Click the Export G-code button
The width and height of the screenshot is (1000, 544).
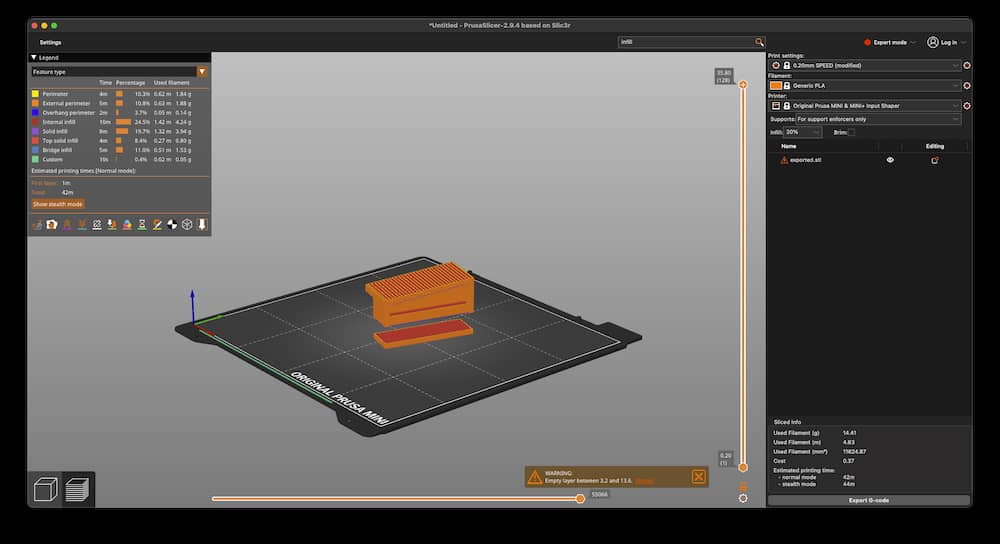868,500
